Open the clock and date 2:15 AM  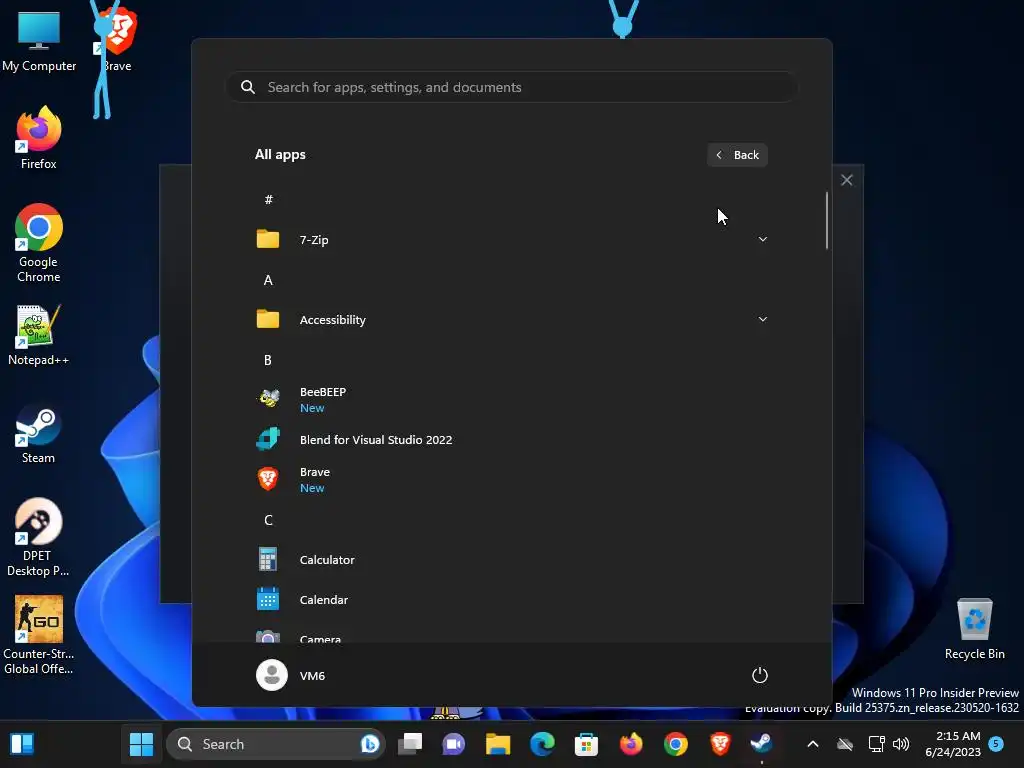(953, 744)
